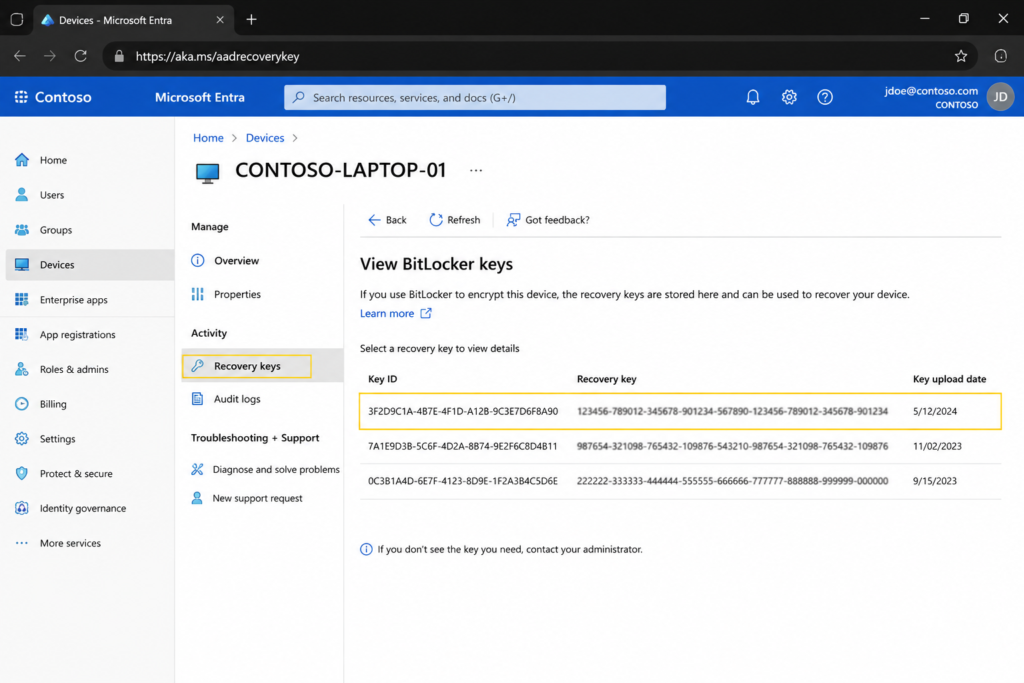Click the Overview info icon
The width and height of the screenshot is (1024, 683).
[198, 261]
